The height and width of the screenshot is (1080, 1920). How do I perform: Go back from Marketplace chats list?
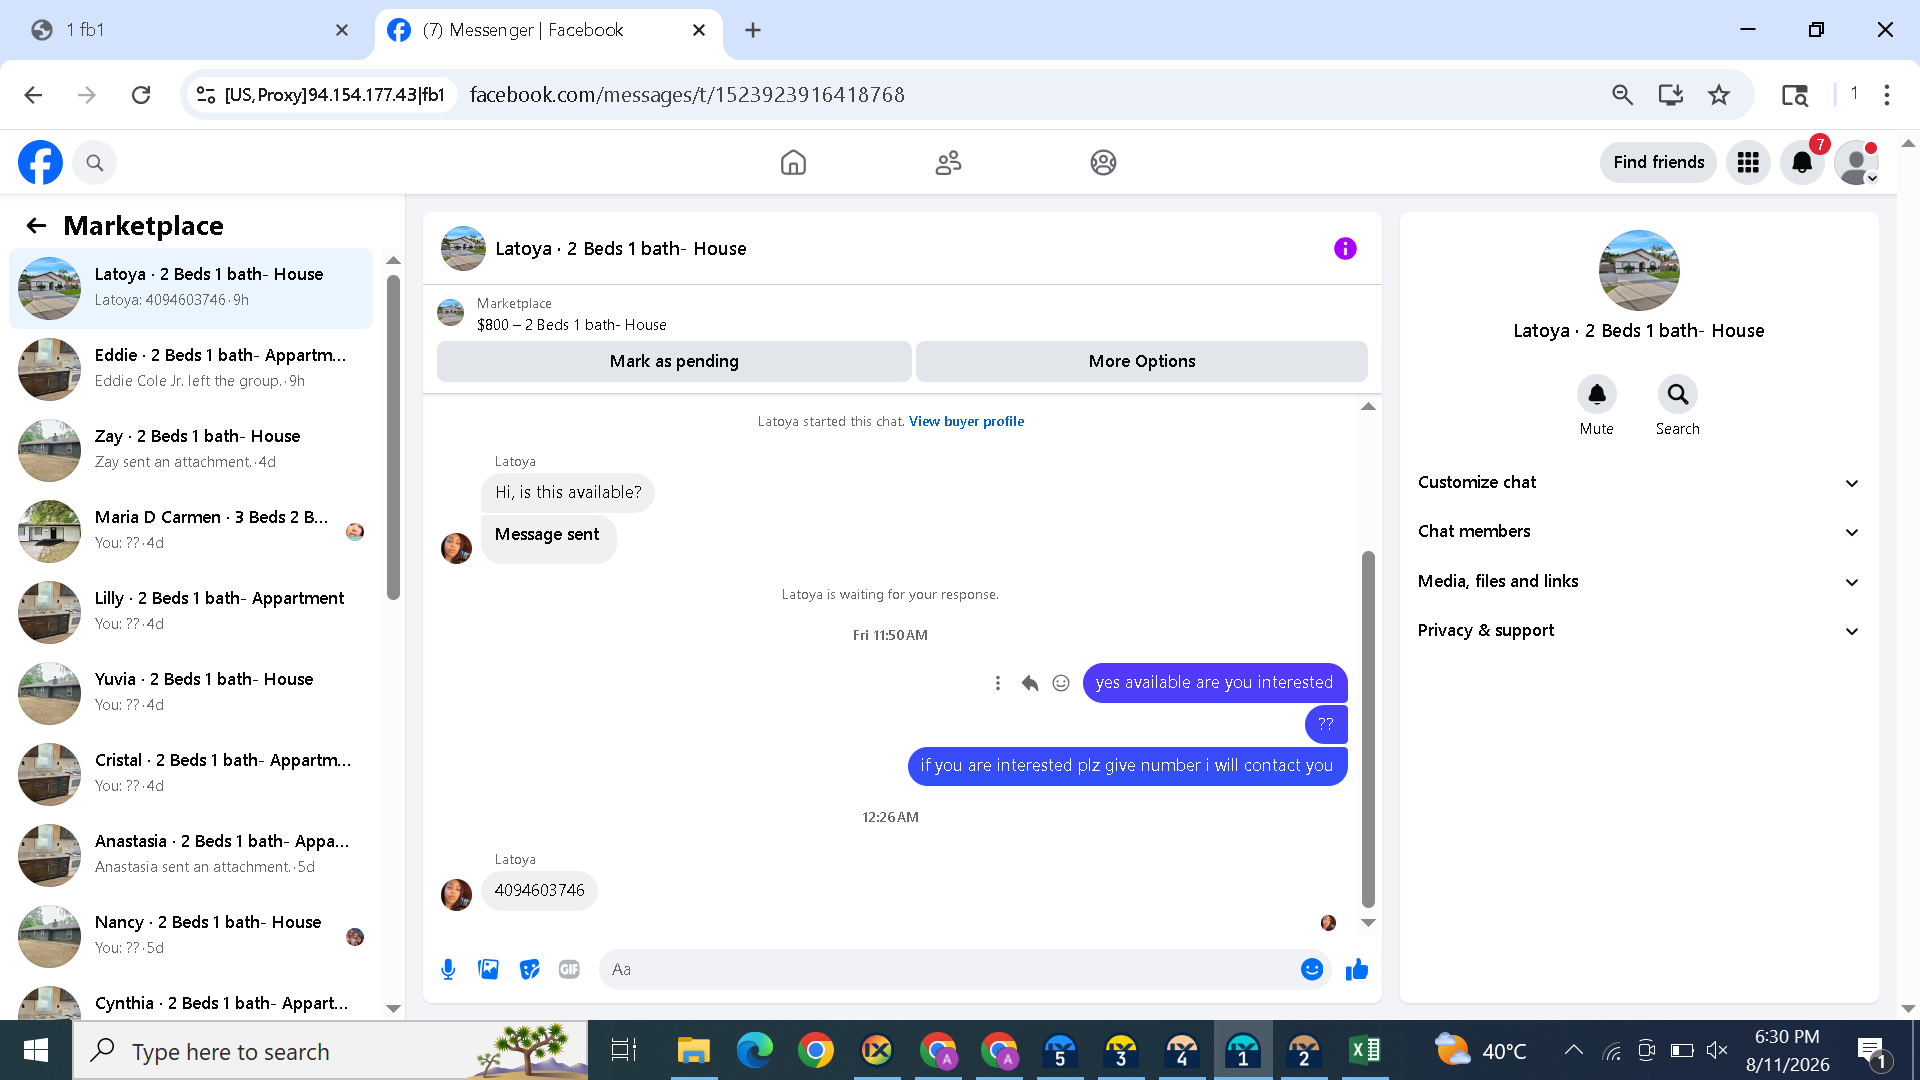point(37,226)
